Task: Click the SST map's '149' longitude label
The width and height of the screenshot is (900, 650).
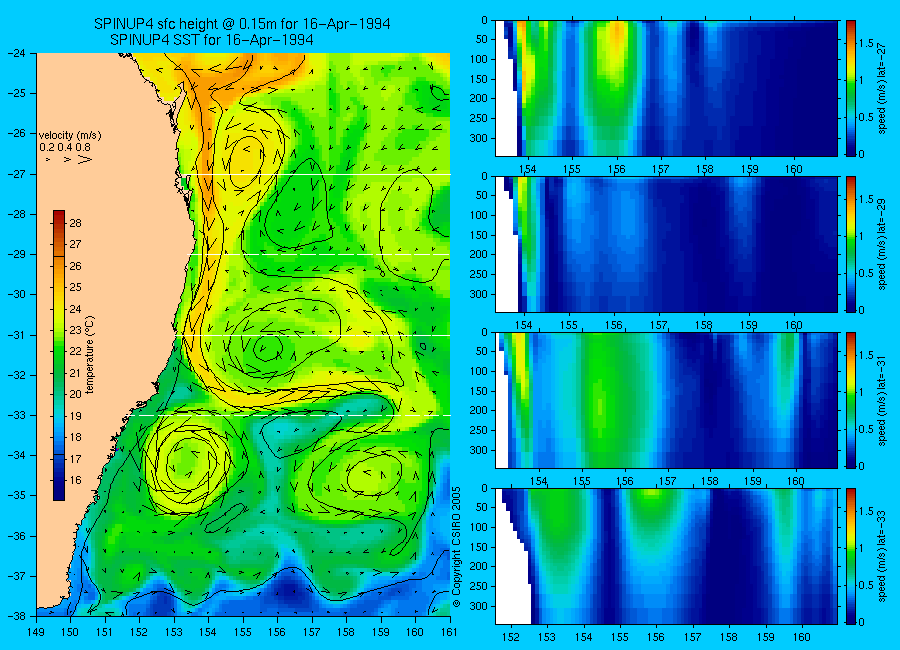Action: [x=36, y=632]
